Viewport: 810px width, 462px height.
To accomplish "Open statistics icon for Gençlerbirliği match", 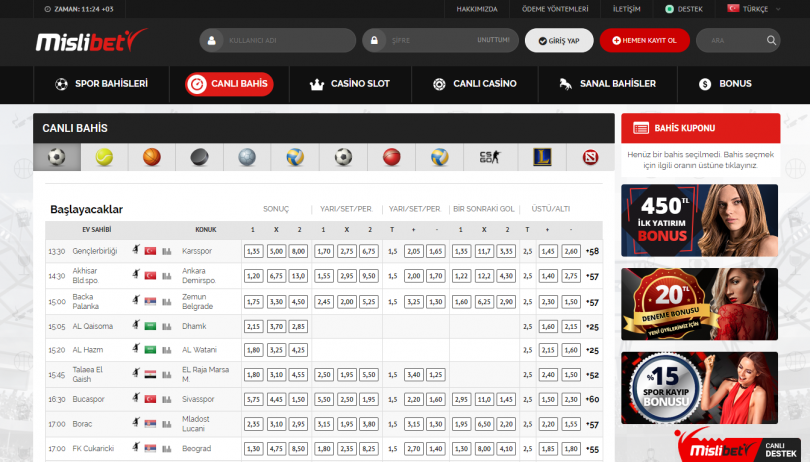I will (x=166, y=251).
